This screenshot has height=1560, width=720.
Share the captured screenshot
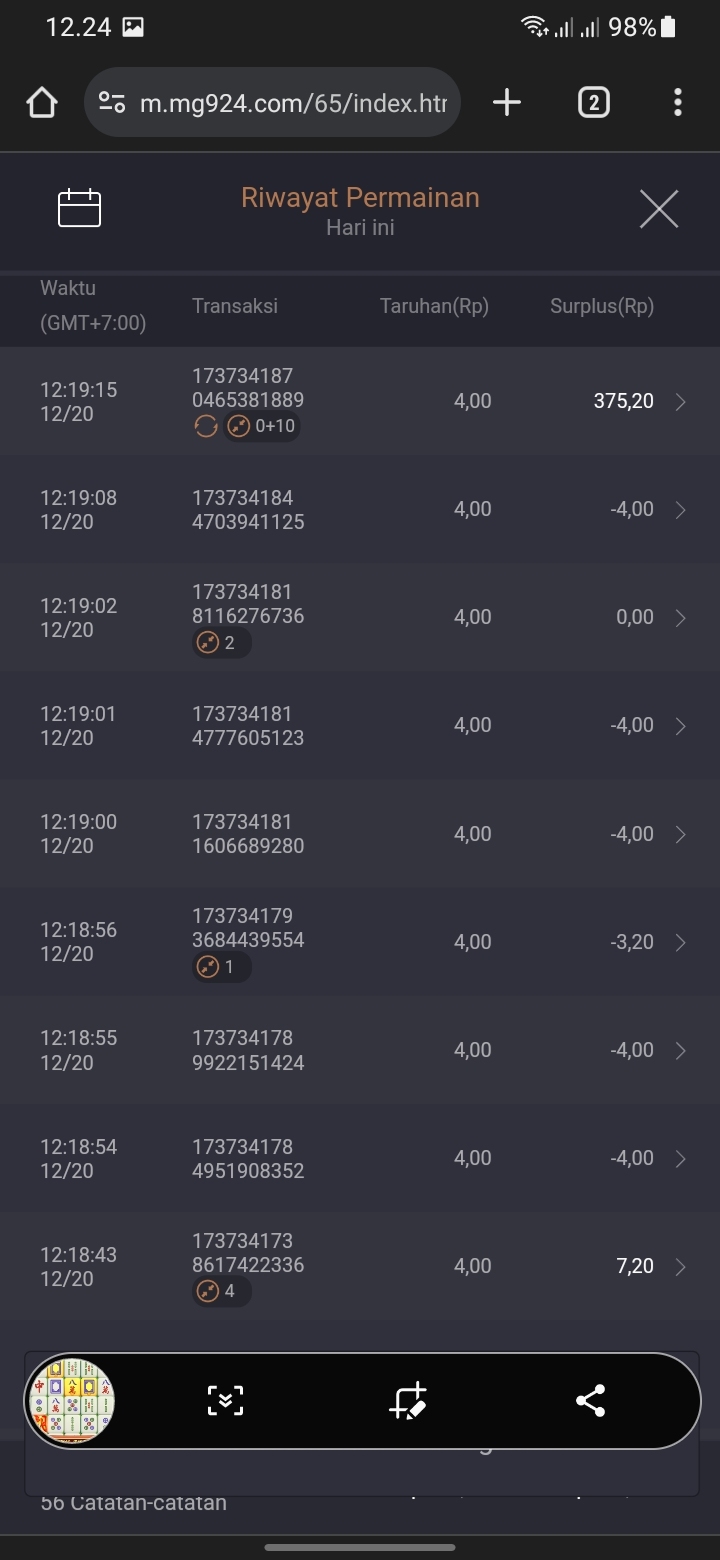590,1400
